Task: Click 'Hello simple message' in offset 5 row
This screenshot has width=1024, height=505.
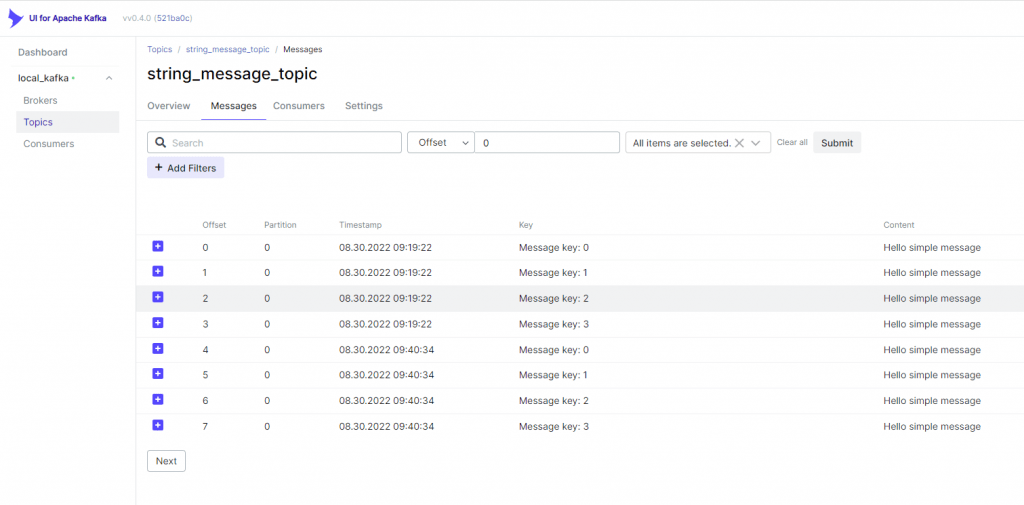Action: coord(932,375)
